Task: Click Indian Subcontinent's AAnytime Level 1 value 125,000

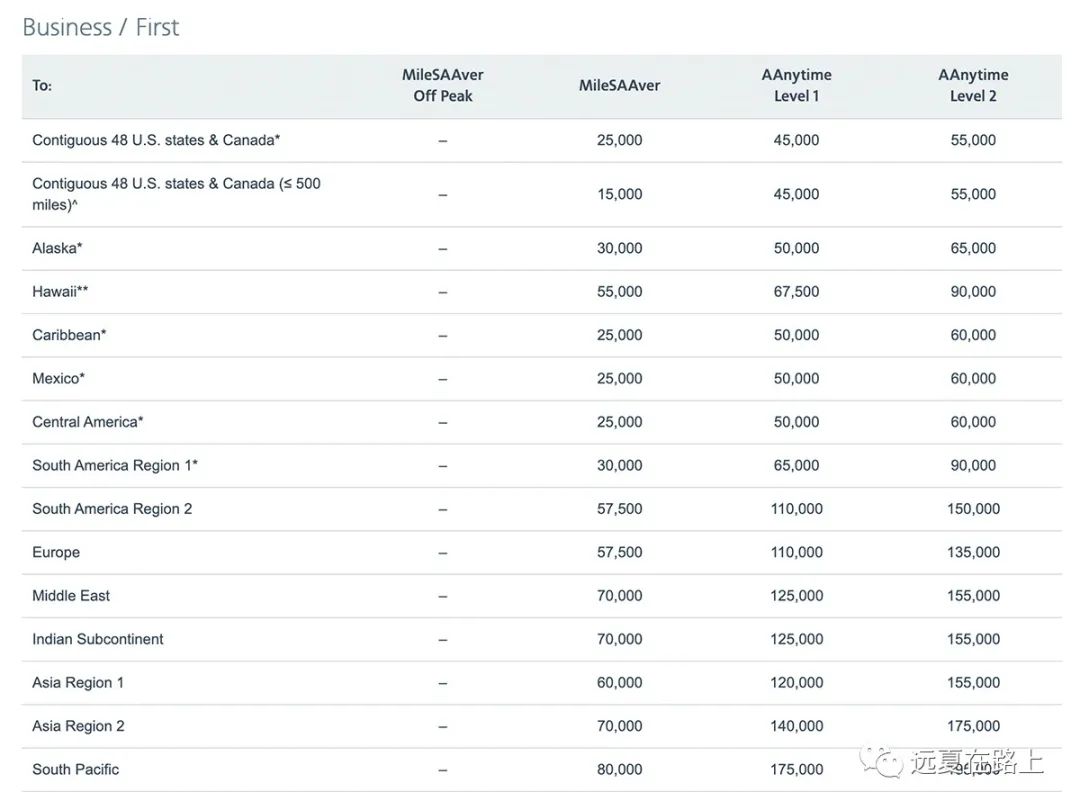Action: [x=796, y=638]
